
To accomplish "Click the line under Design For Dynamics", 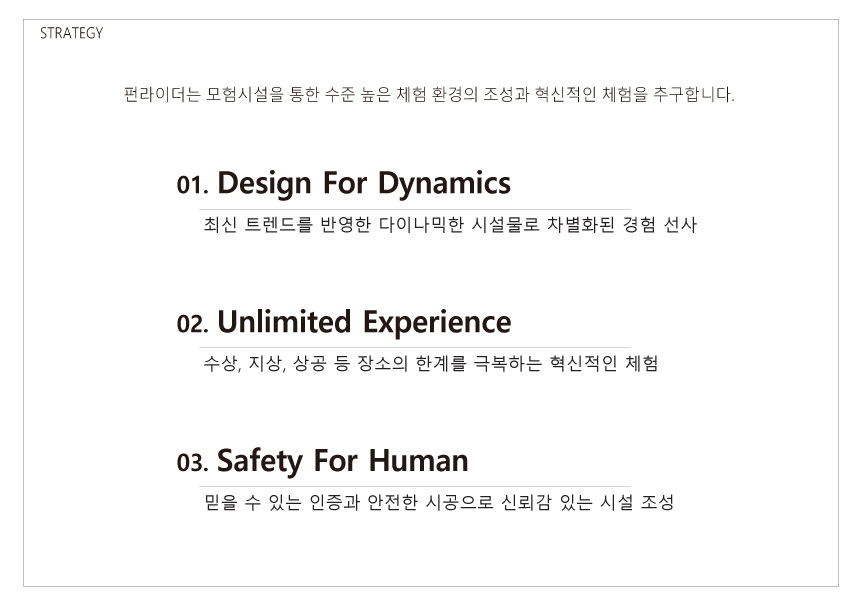I will (415, 209).
